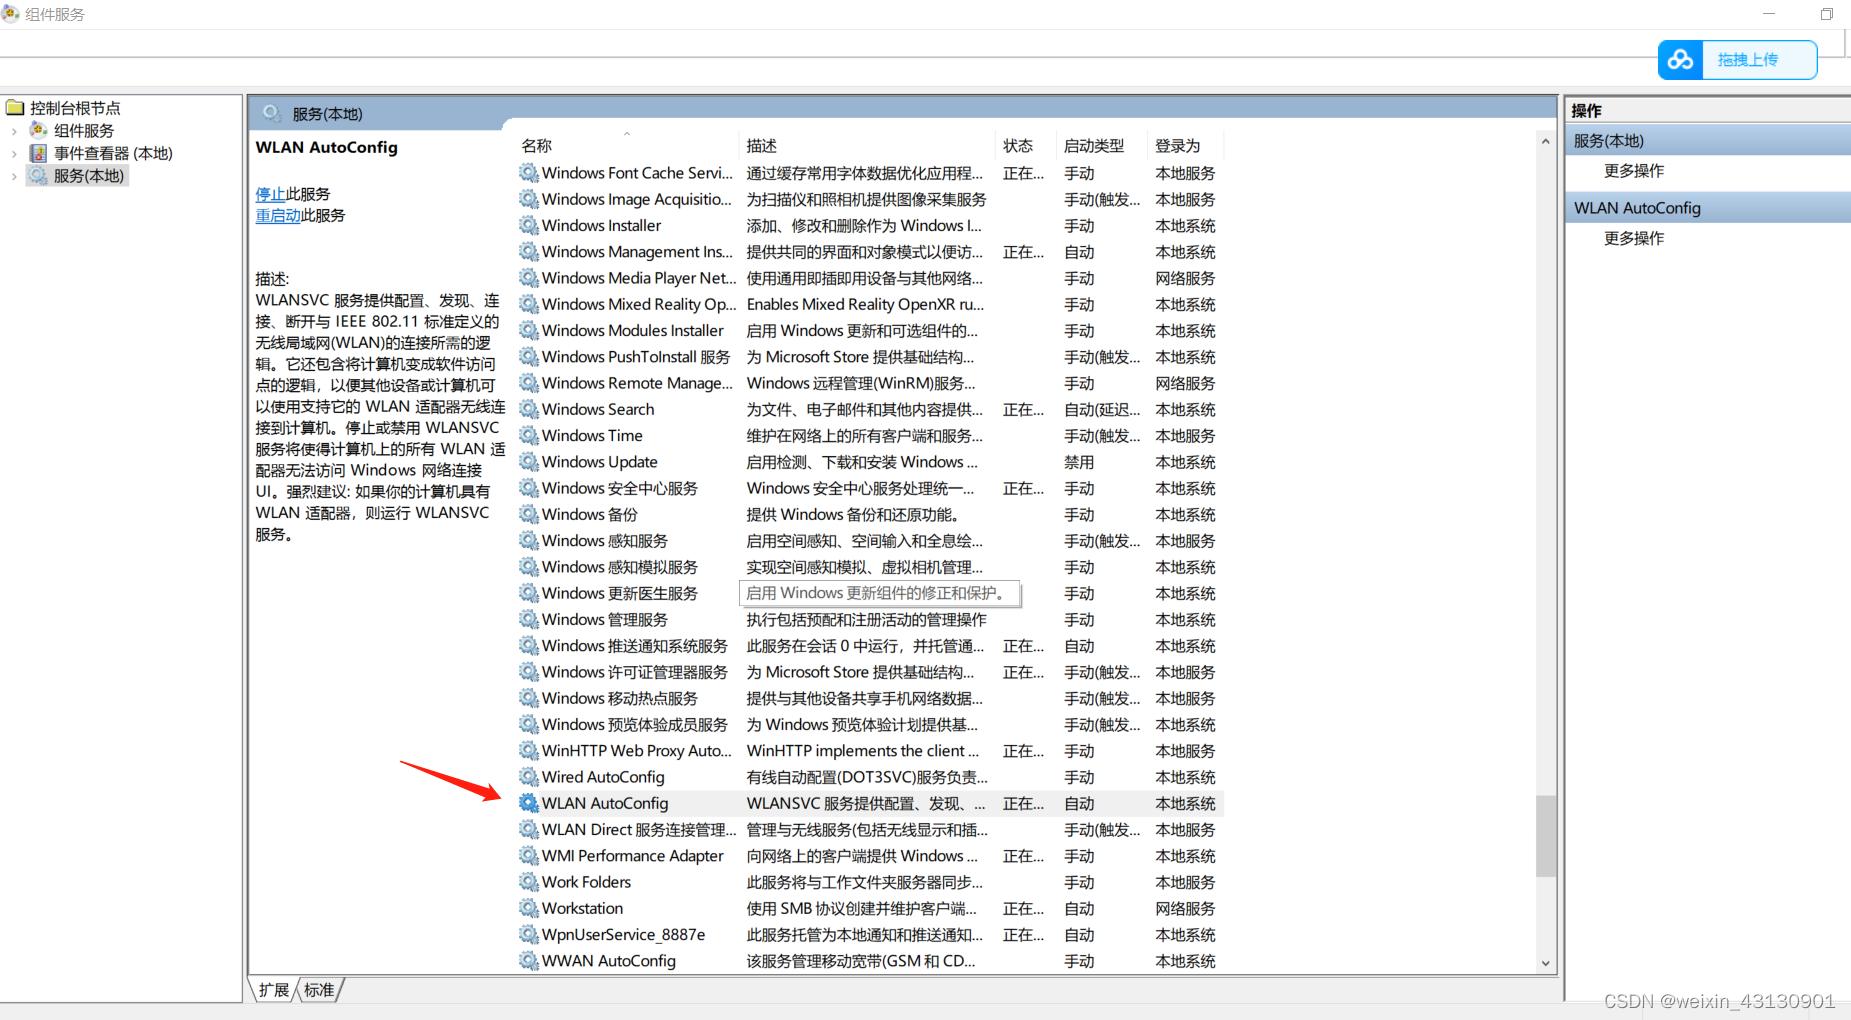Click the cloud icon on 拖拽上传 button
The image size is (1851, 1020).
pyautogui.click(x=1681, y=60)
